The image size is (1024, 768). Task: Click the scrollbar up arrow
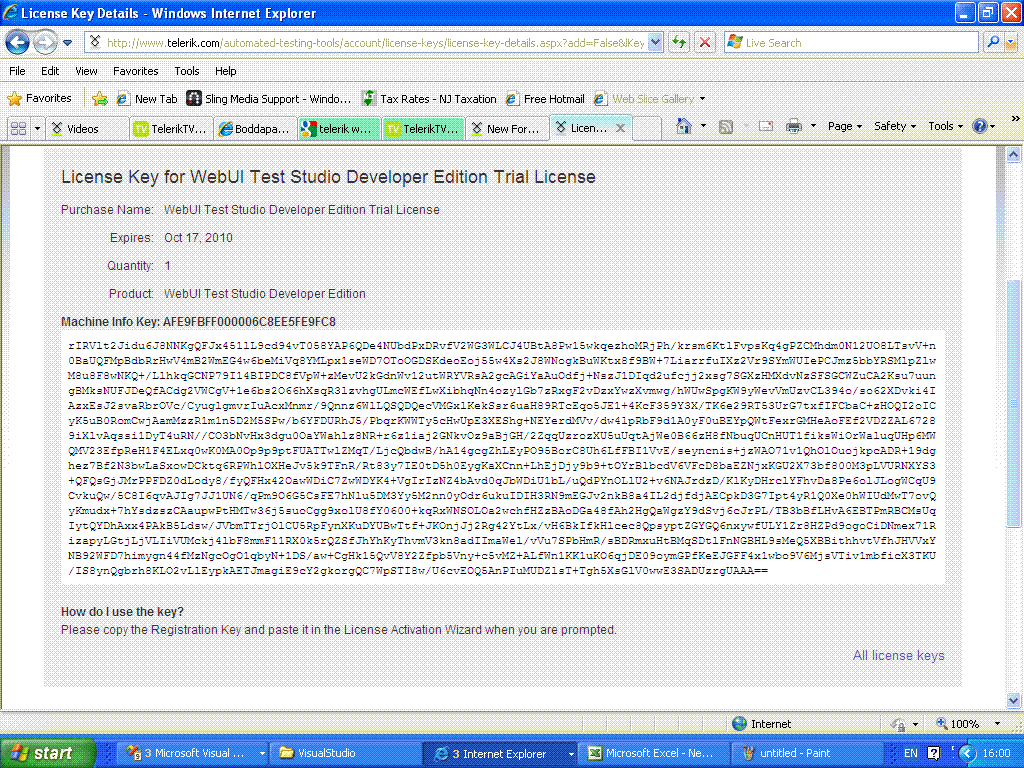tap(1013, 155)
